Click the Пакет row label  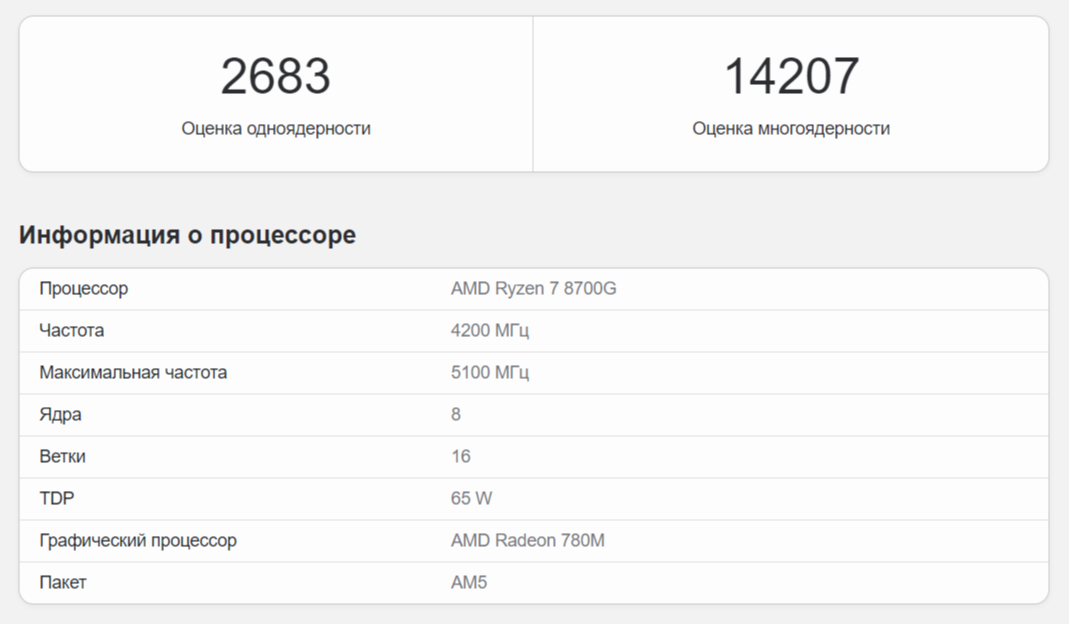pos(63,582)
